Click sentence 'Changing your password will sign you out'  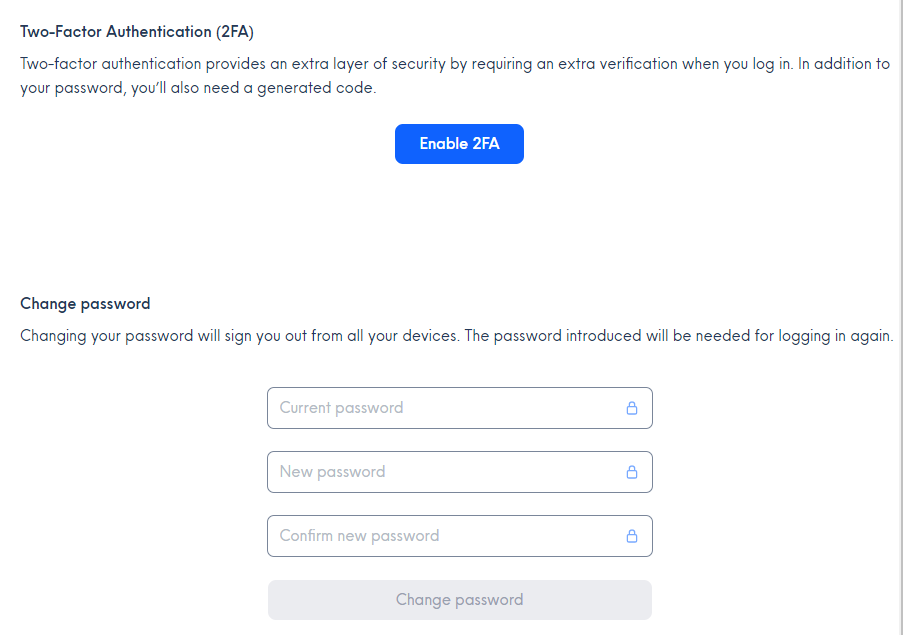(x=240, y=336)
